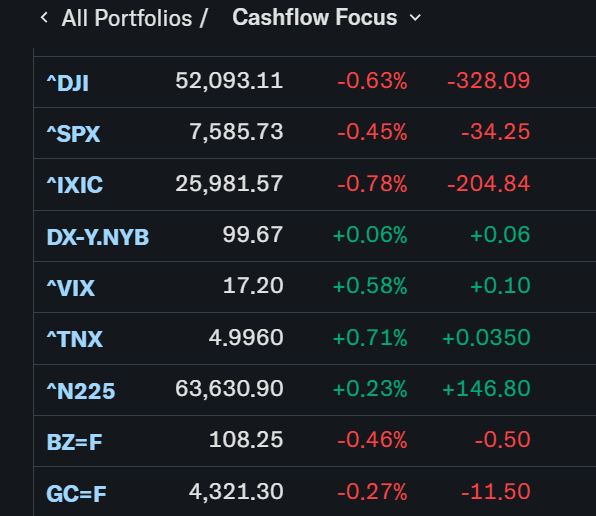Select the BZ=F price 108.25

point(246,440)
